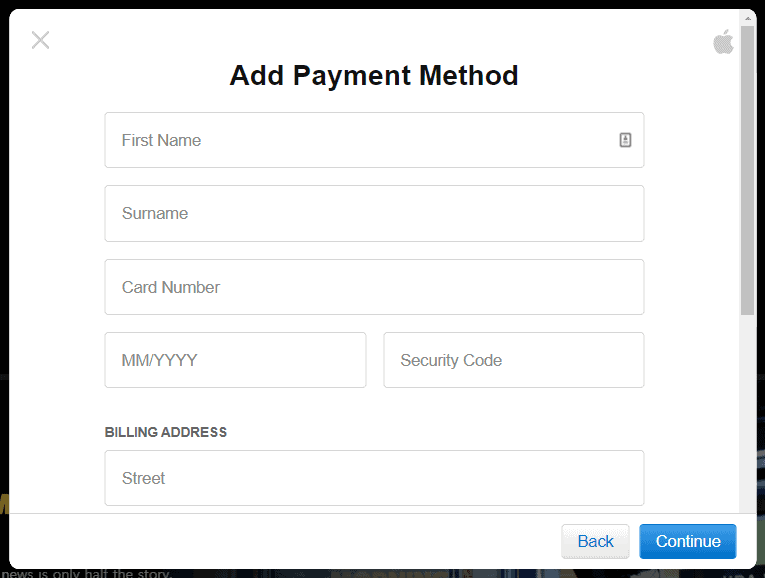Close the Add Payment Method dialog
Viewport: 765px width, 578px height.
click(x=40, y=40)
